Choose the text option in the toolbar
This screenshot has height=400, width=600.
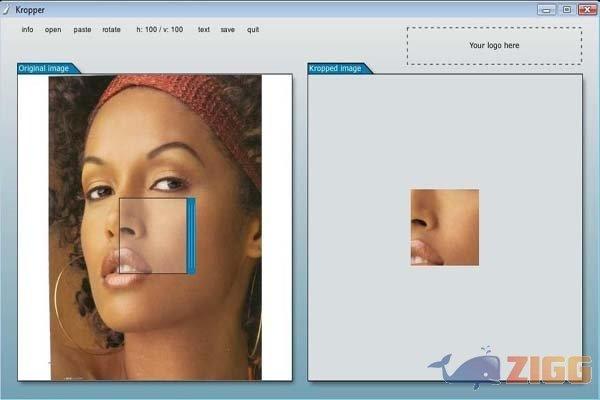204,30
